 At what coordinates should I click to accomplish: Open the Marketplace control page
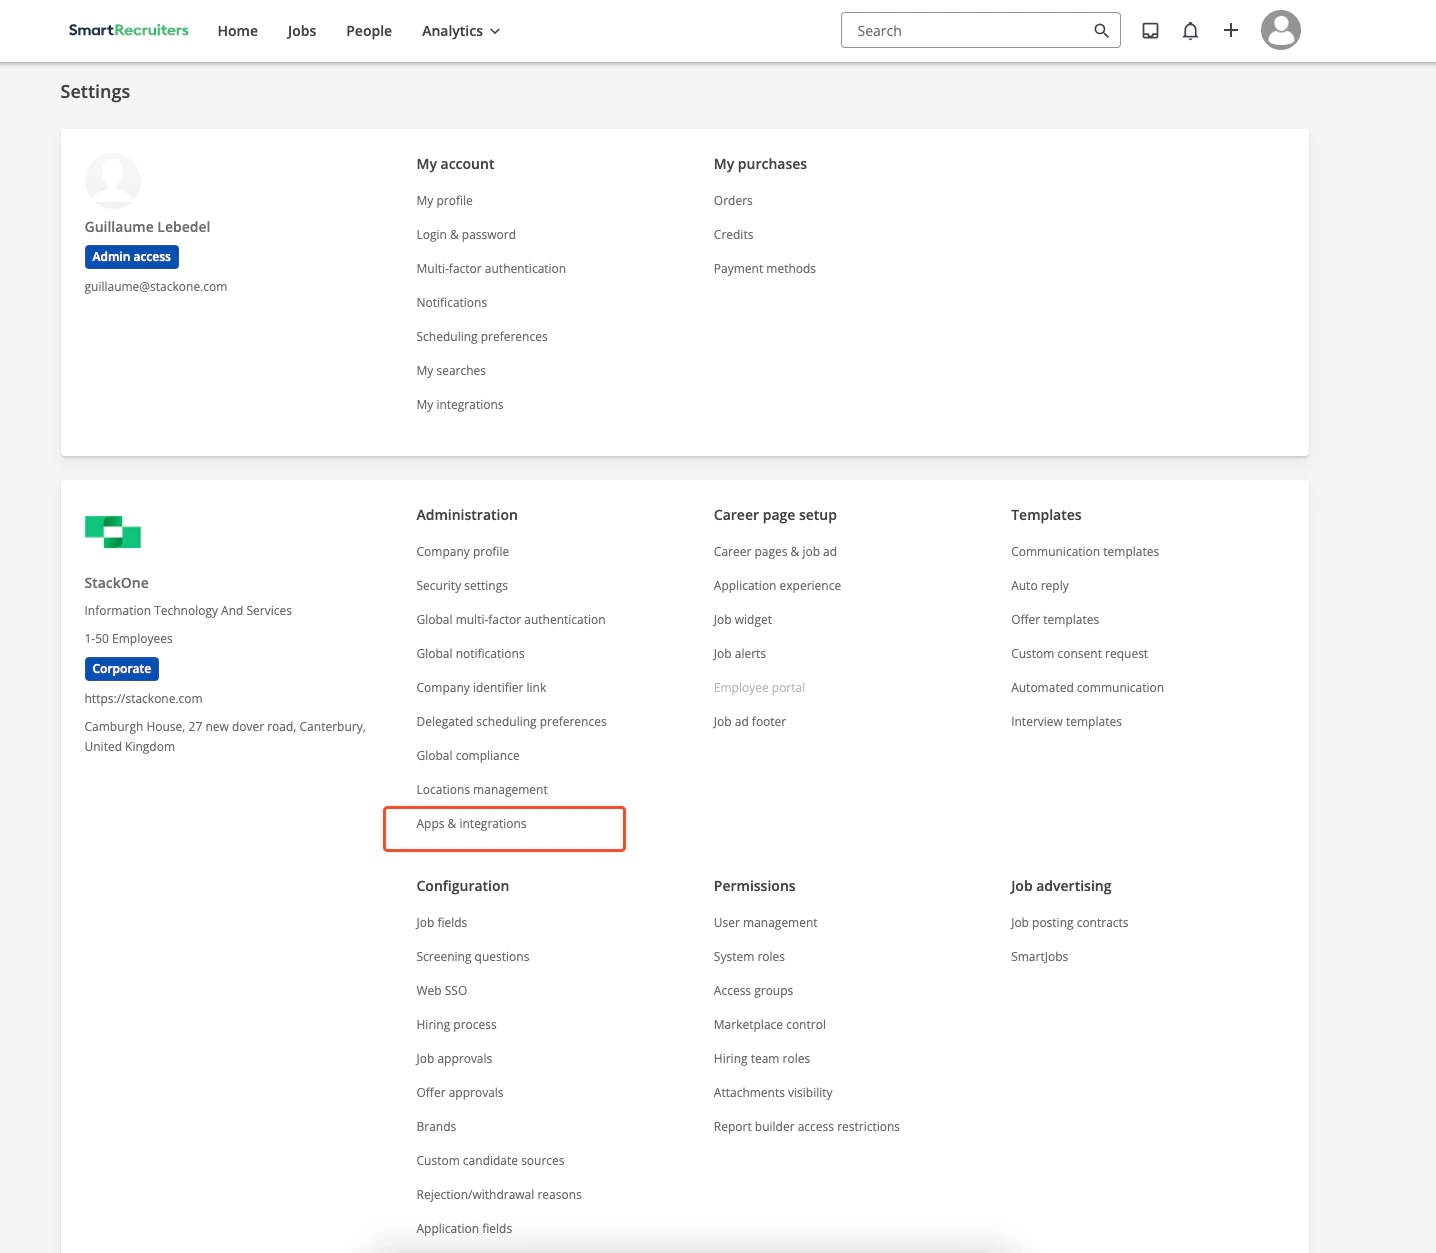click(x=769, y=1024)
